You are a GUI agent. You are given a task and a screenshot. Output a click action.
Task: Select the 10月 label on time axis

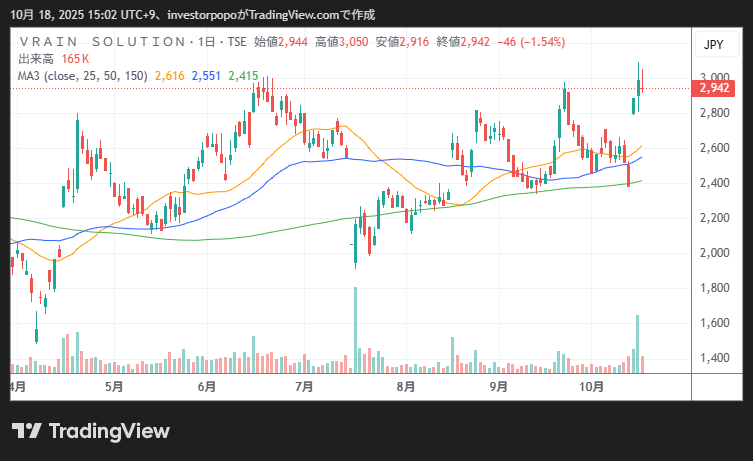[592, 386]
